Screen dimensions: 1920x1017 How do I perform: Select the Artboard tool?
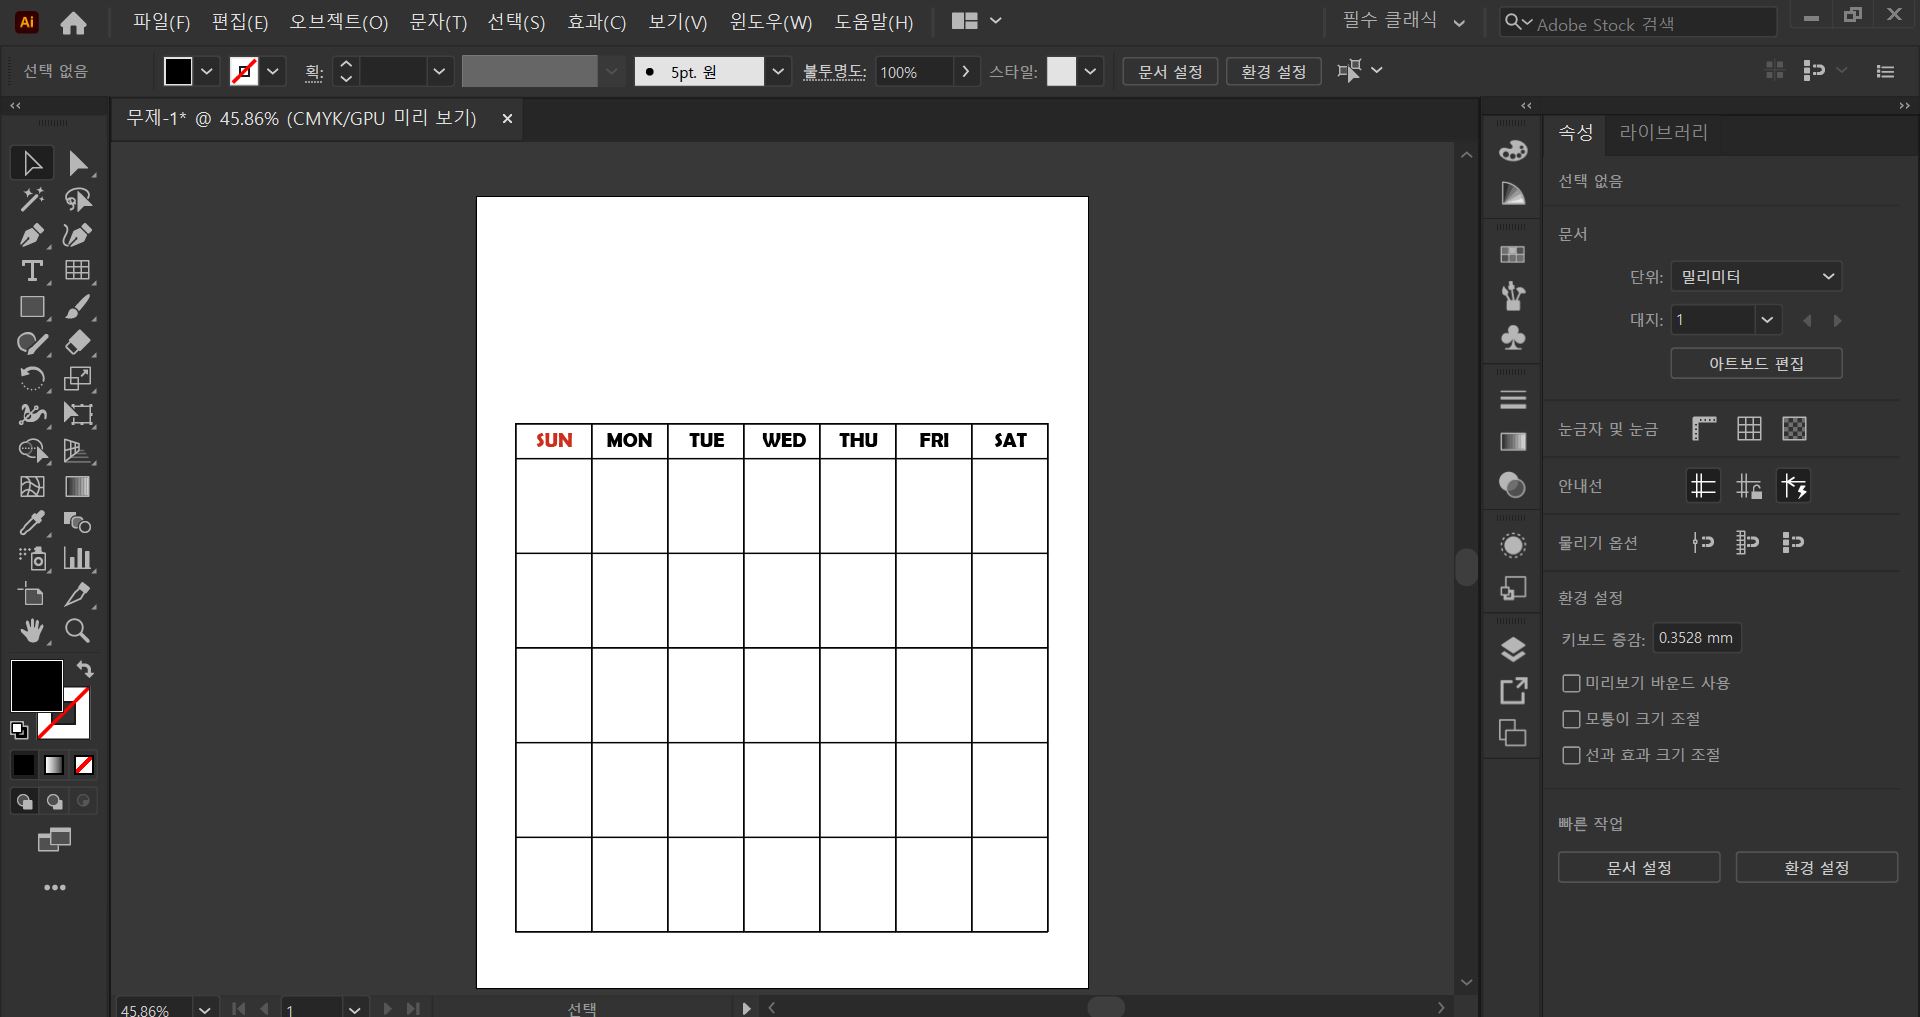(x=32, y=595)
